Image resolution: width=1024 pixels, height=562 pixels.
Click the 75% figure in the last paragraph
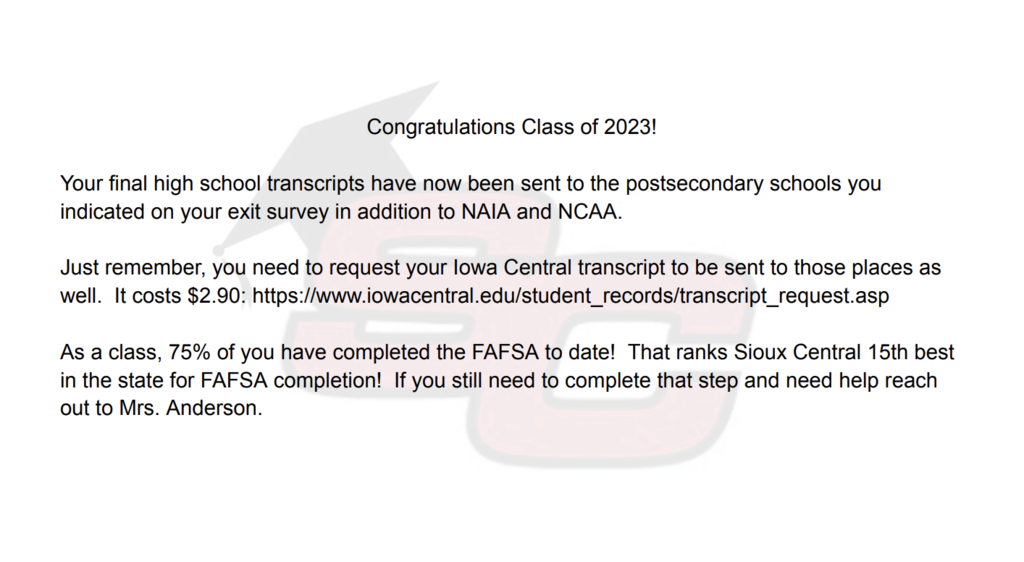click(x=189, y=352)
